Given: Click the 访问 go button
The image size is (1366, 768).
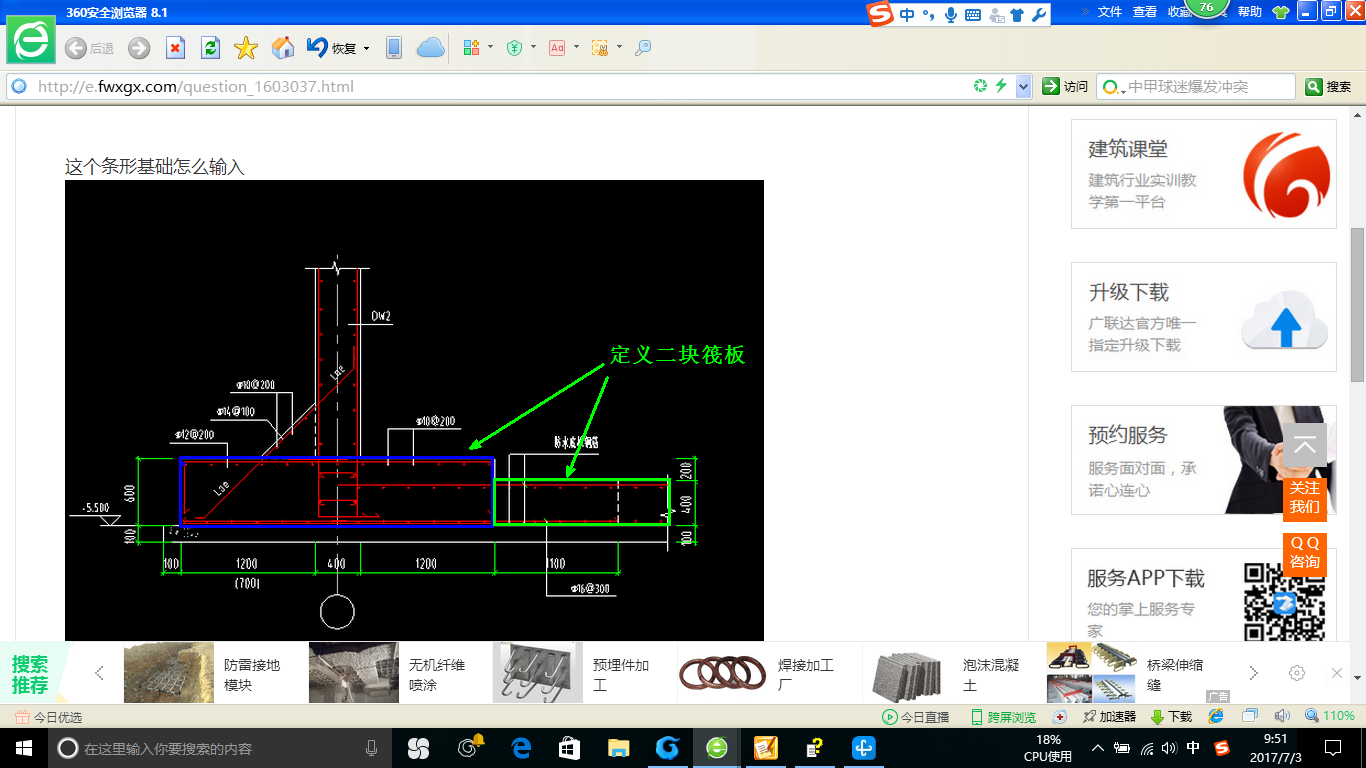Looking at the screenshot, I should point(1065,87).
